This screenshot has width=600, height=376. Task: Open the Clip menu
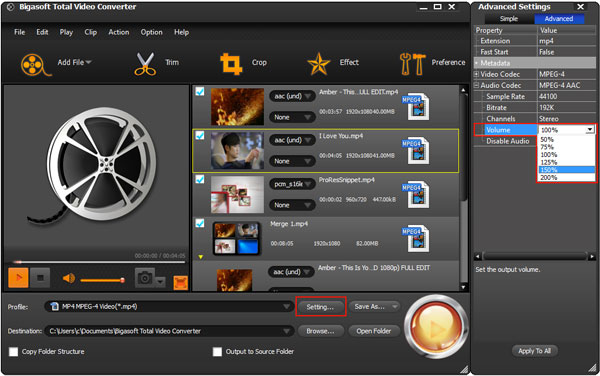coord(91,32)
